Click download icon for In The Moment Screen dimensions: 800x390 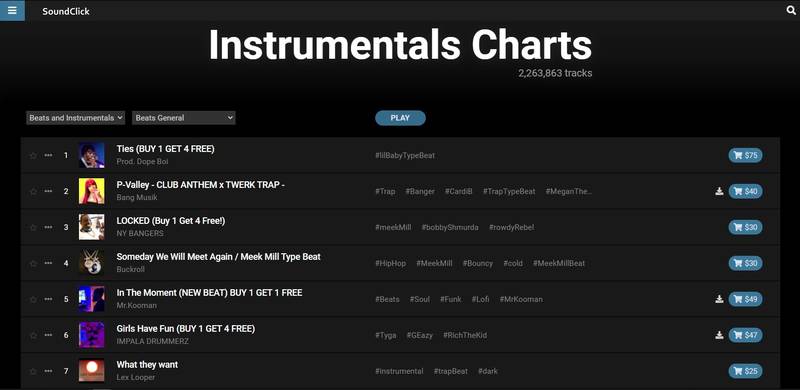[x=719, y=299]
